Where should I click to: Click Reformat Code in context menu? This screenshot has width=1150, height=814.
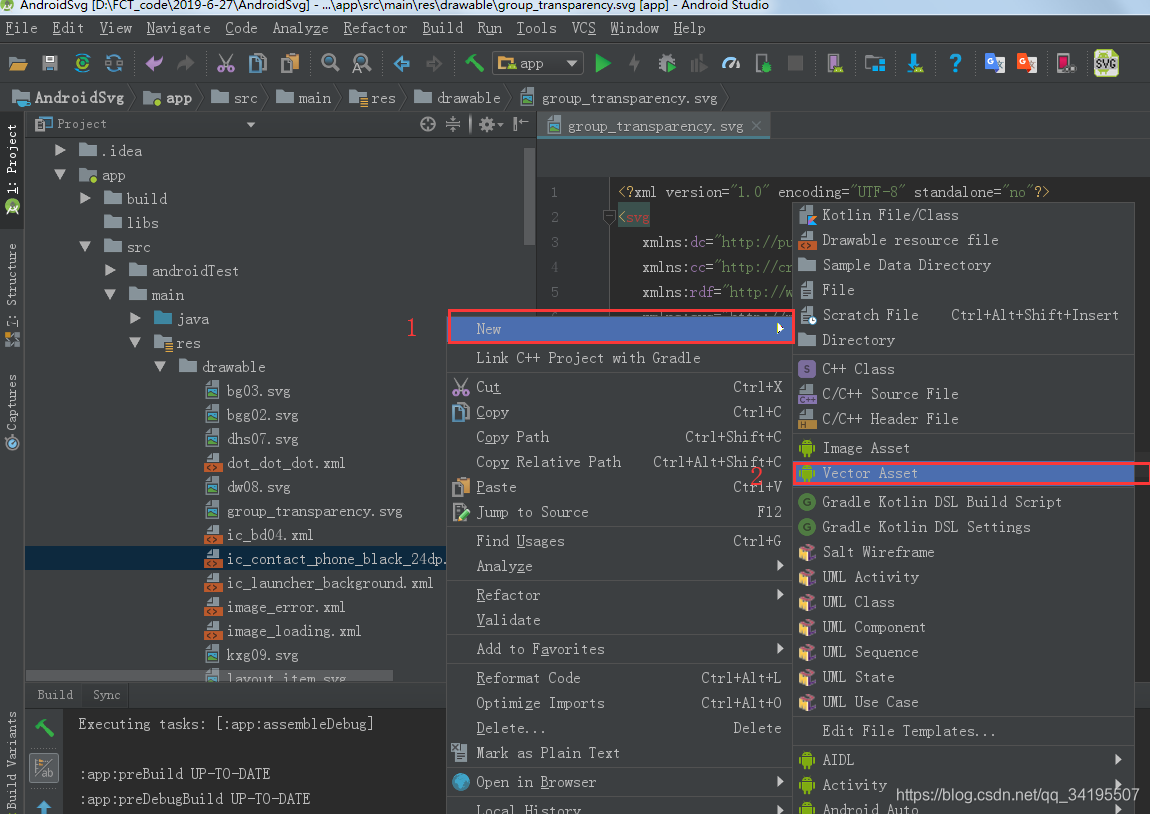620,678
